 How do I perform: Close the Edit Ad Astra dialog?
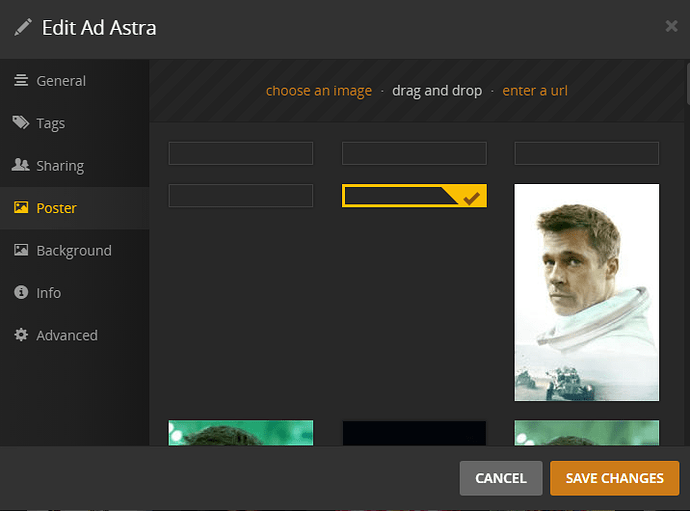(671, 26)
